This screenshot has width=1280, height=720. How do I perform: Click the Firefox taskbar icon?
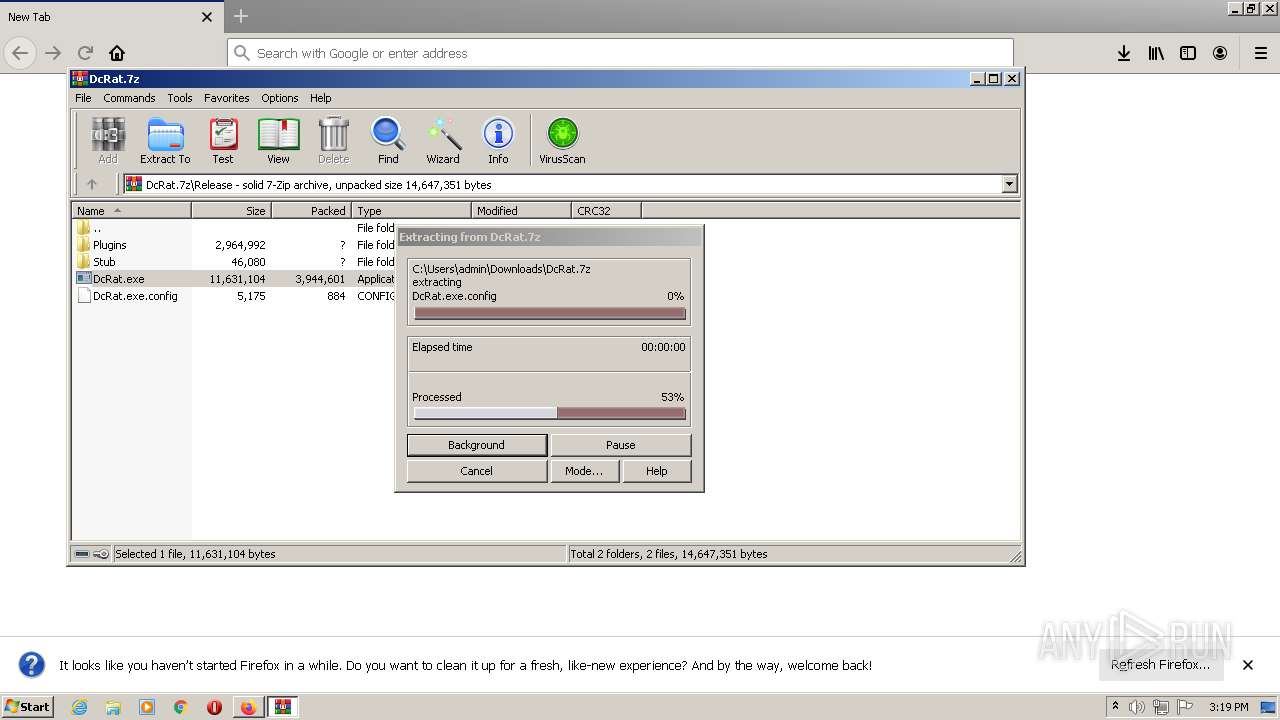248,707
